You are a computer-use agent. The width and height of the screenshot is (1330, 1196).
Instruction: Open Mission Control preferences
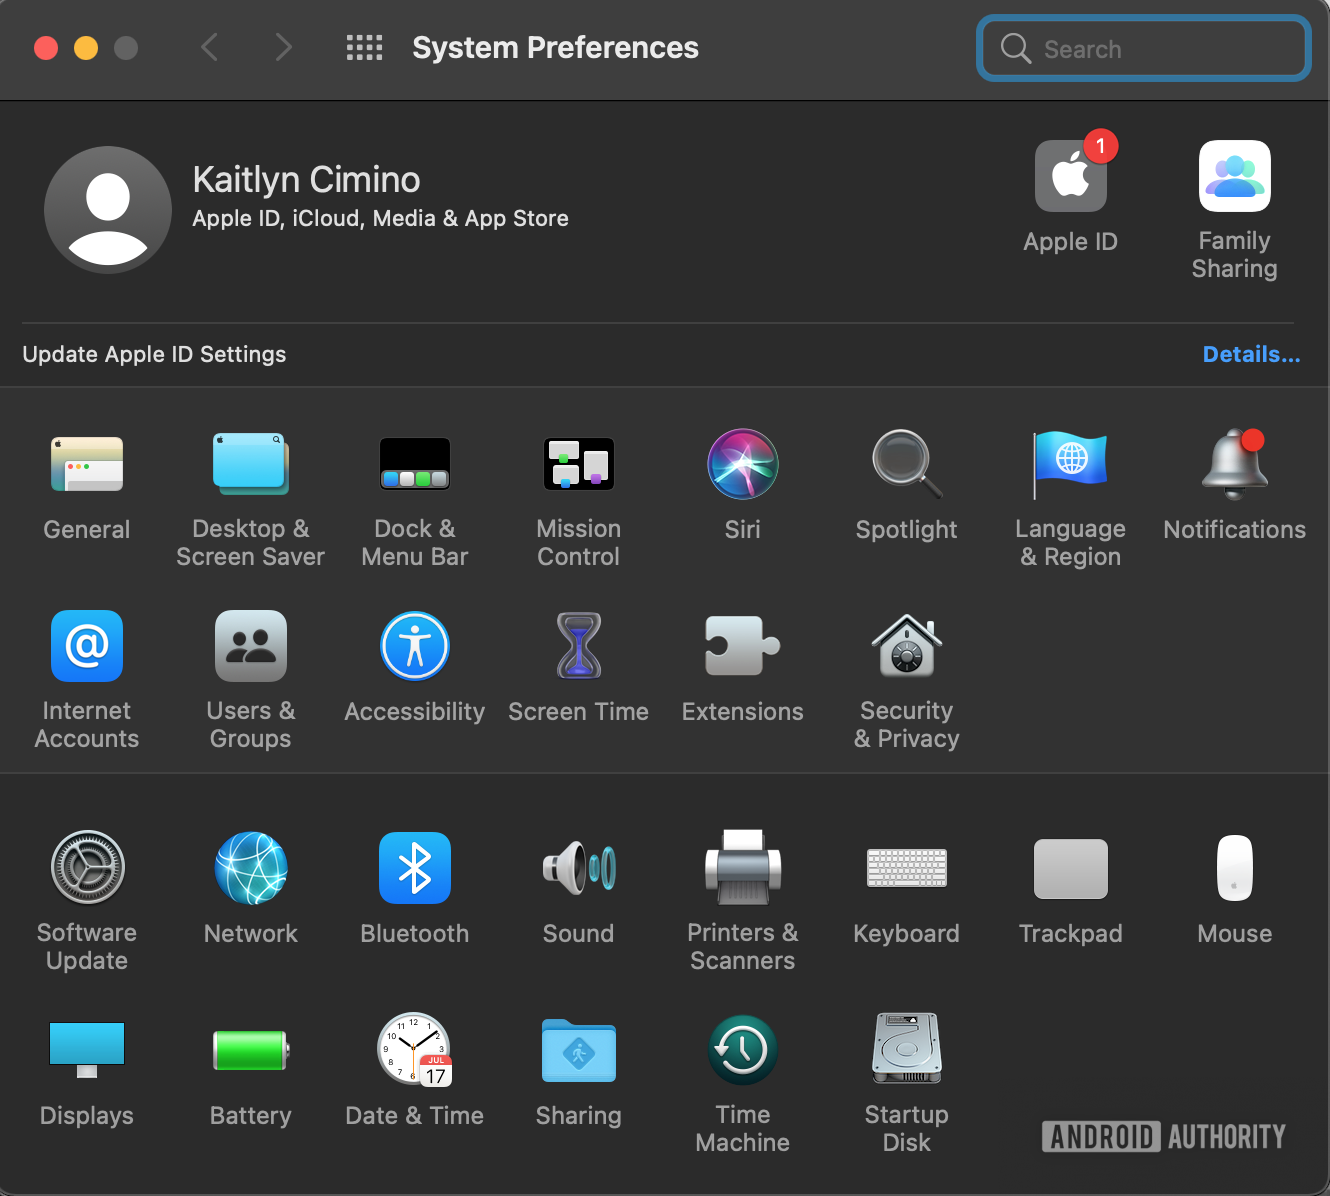[578, 465]
